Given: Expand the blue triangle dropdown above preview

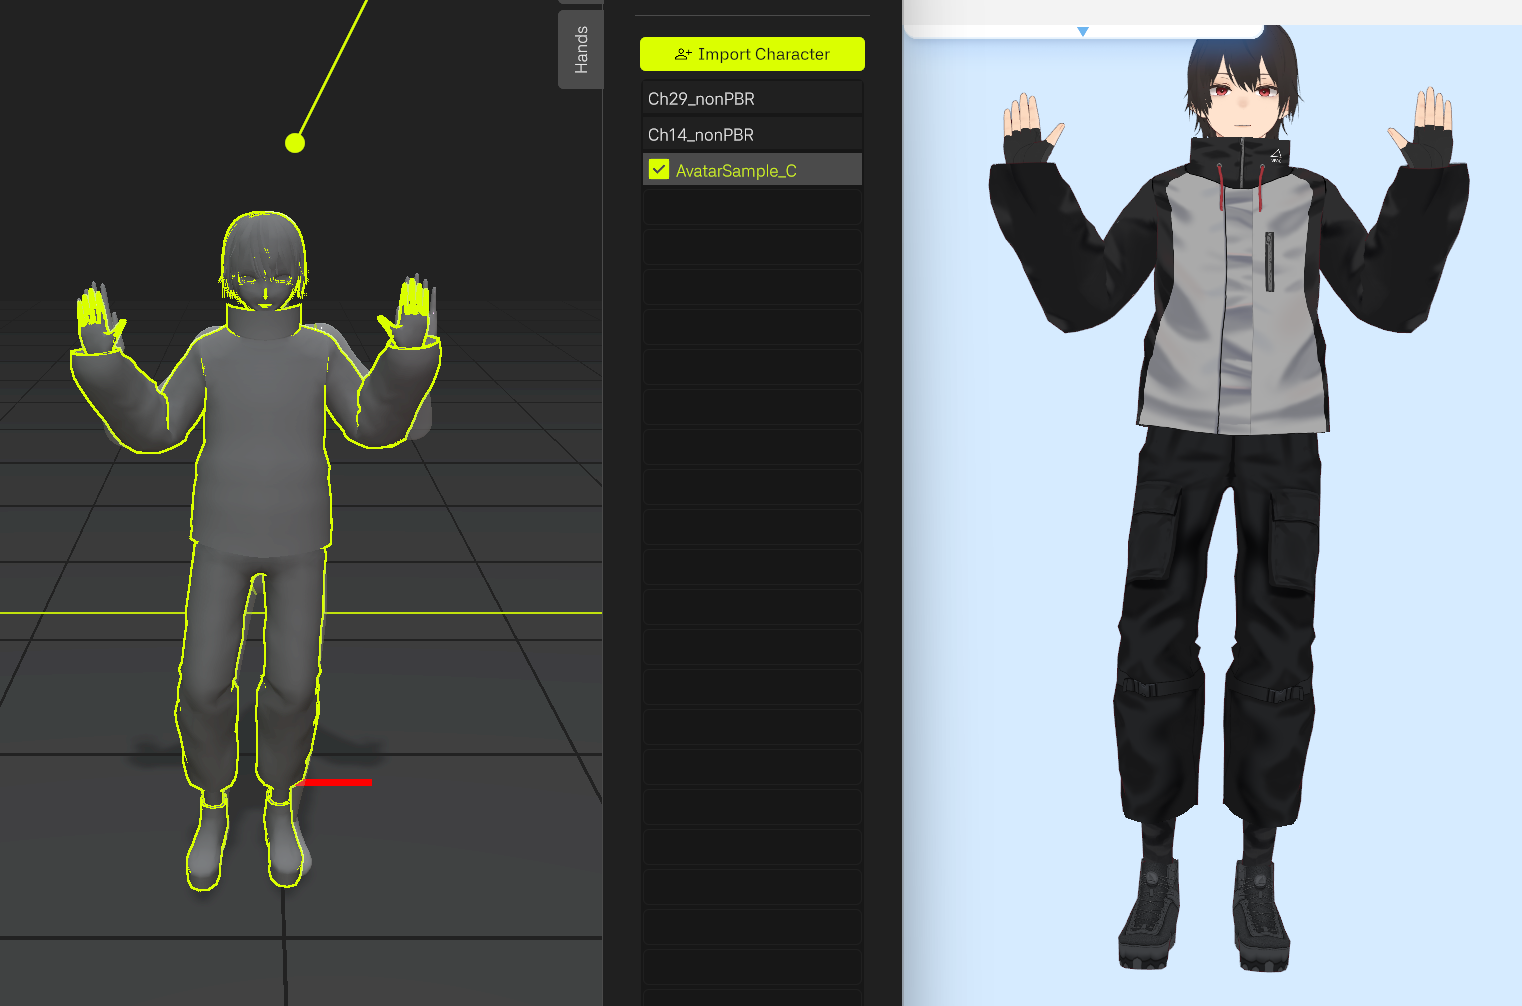Looking at the screenshot, I should point(1083,32).
